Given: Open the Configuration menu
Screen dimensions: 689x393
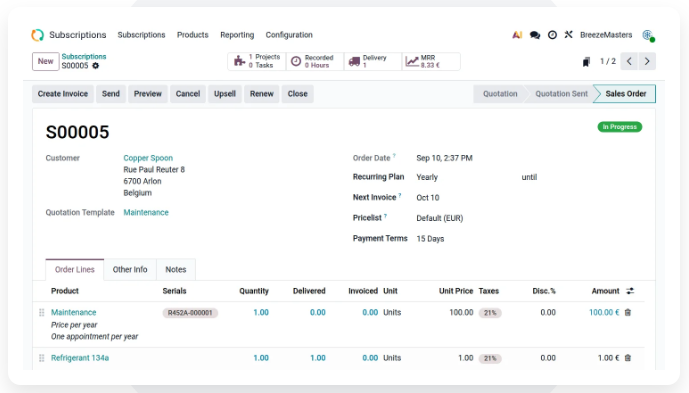Looking at the screenshot, I should (x=289, y=35).
